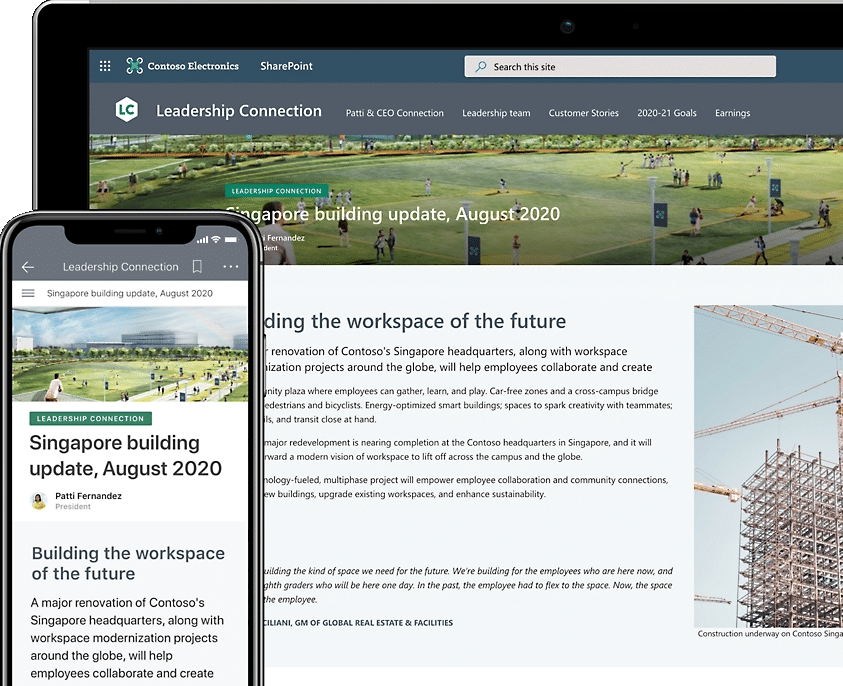The width and height of the screenshot is (843, 686).
Task: Click the SharePoint link in the top bar
Action: pos(285,66)
